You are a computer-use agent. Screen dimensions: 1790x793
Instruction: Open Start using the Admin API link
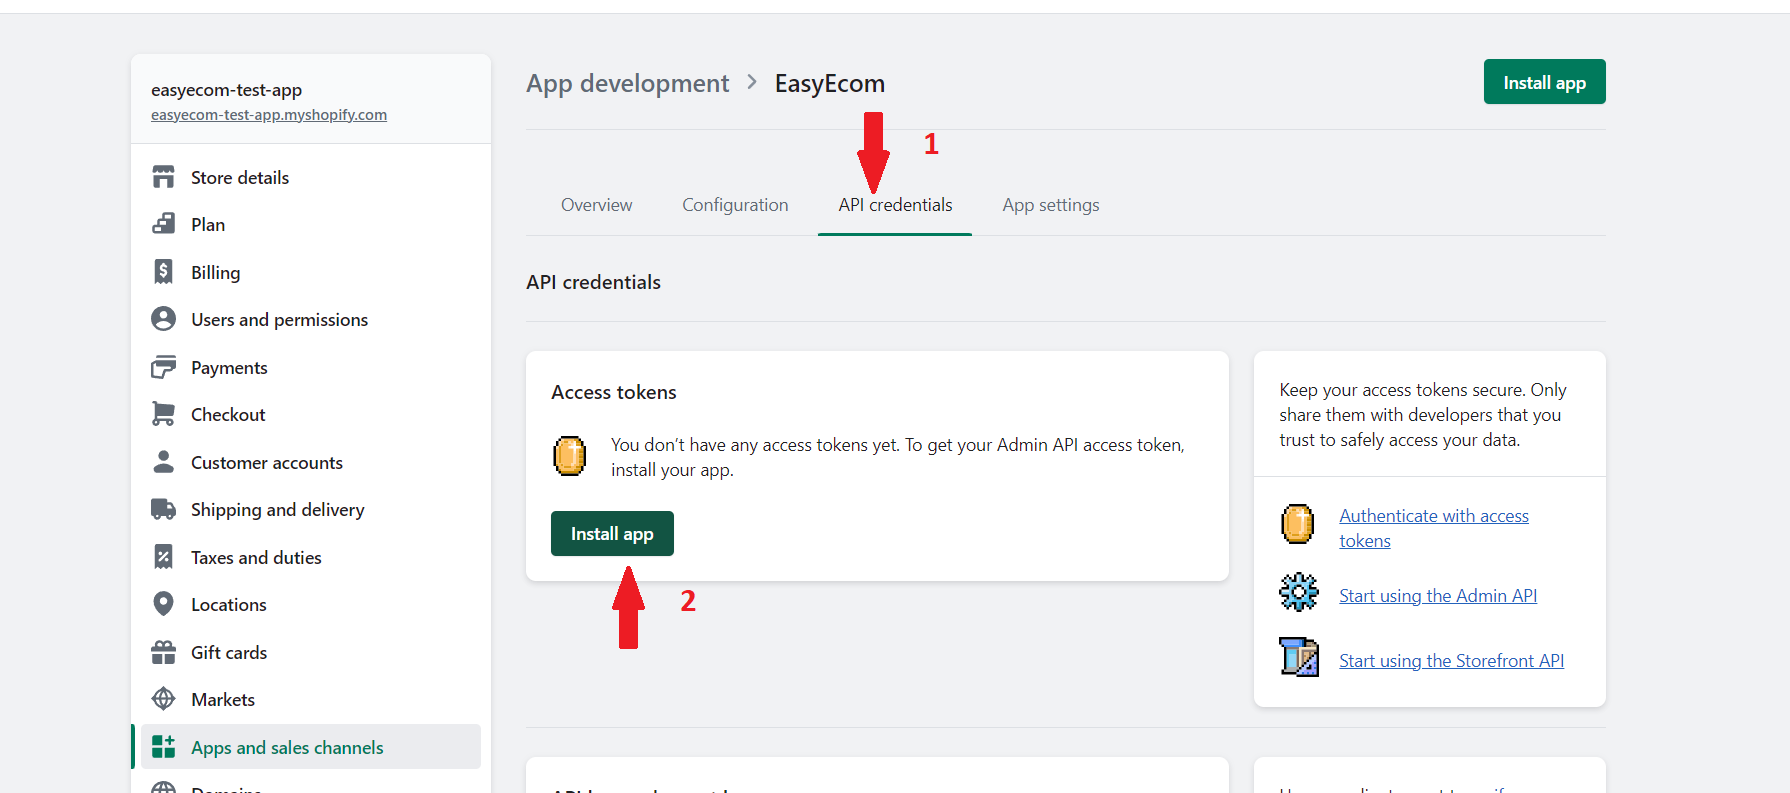coord(1438,596)
